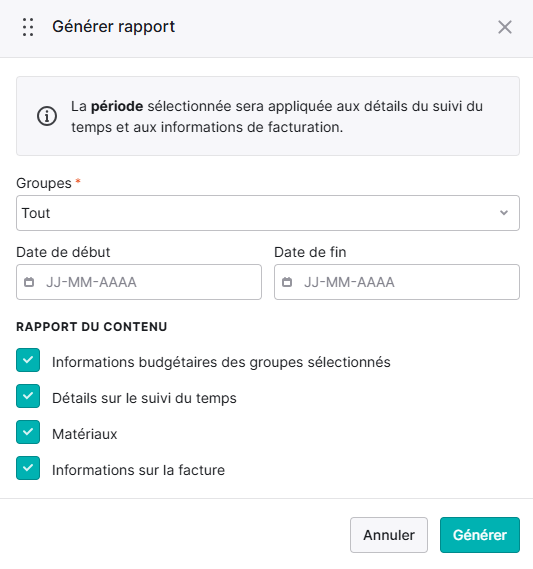The height and width of the screenshot is (569, 533).
Task: Click the bold période word in info banner
Action: click(117, 107)
